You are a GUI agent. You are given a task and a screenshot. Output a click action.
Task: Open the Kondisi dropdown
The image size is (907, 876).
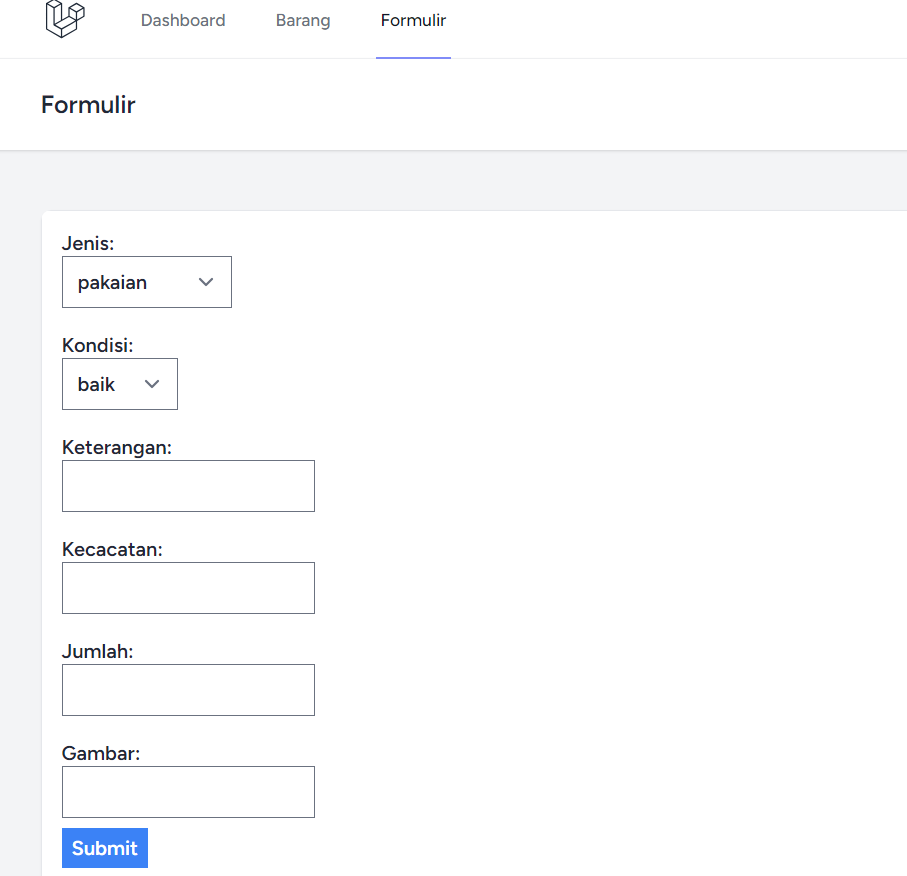[x=119, y=384]
